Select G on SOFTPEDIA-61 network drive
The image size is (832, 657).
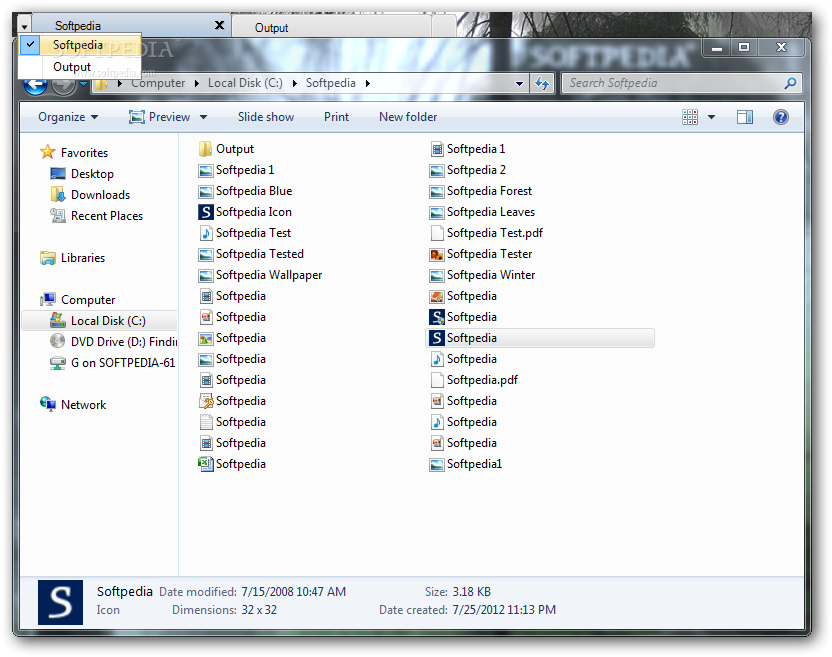pyautogui.click(x=112, y=363)
